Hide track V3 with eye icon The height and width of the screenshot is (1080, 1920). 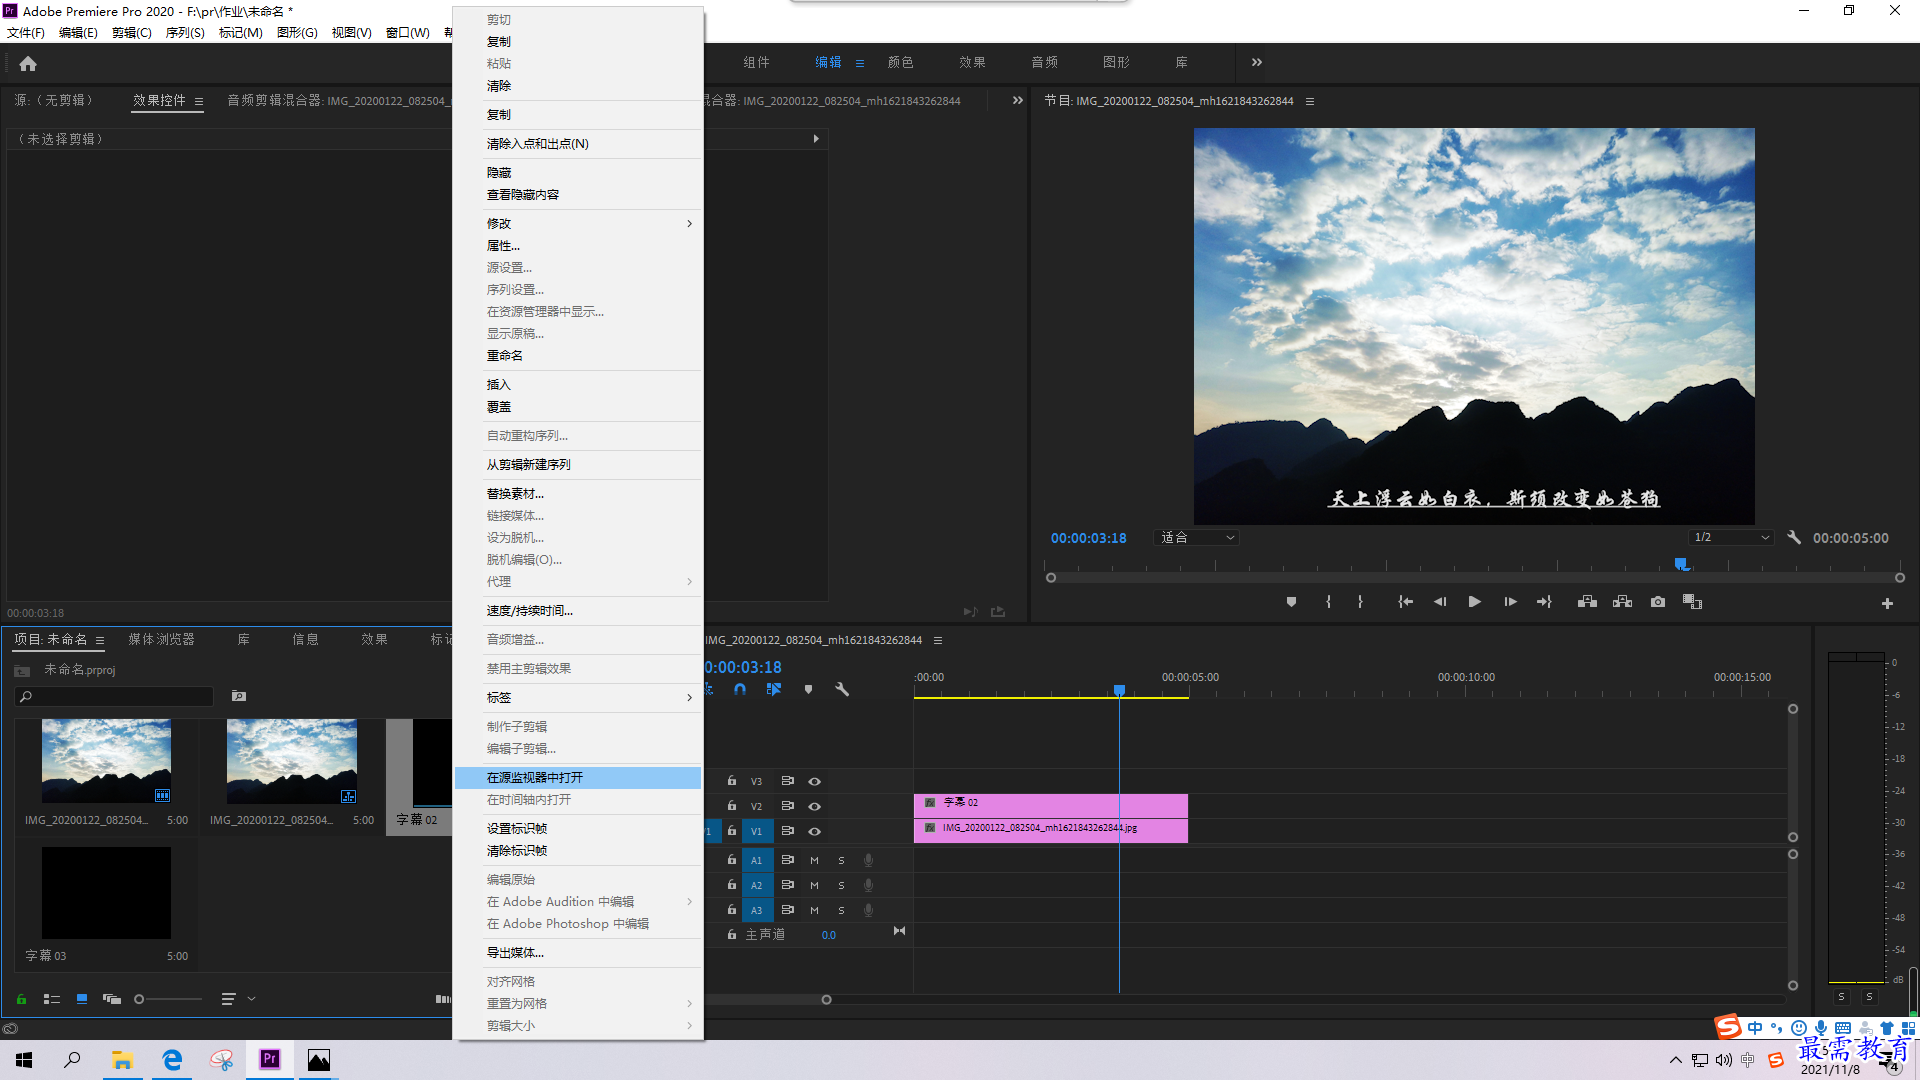[x=815, y=781]
